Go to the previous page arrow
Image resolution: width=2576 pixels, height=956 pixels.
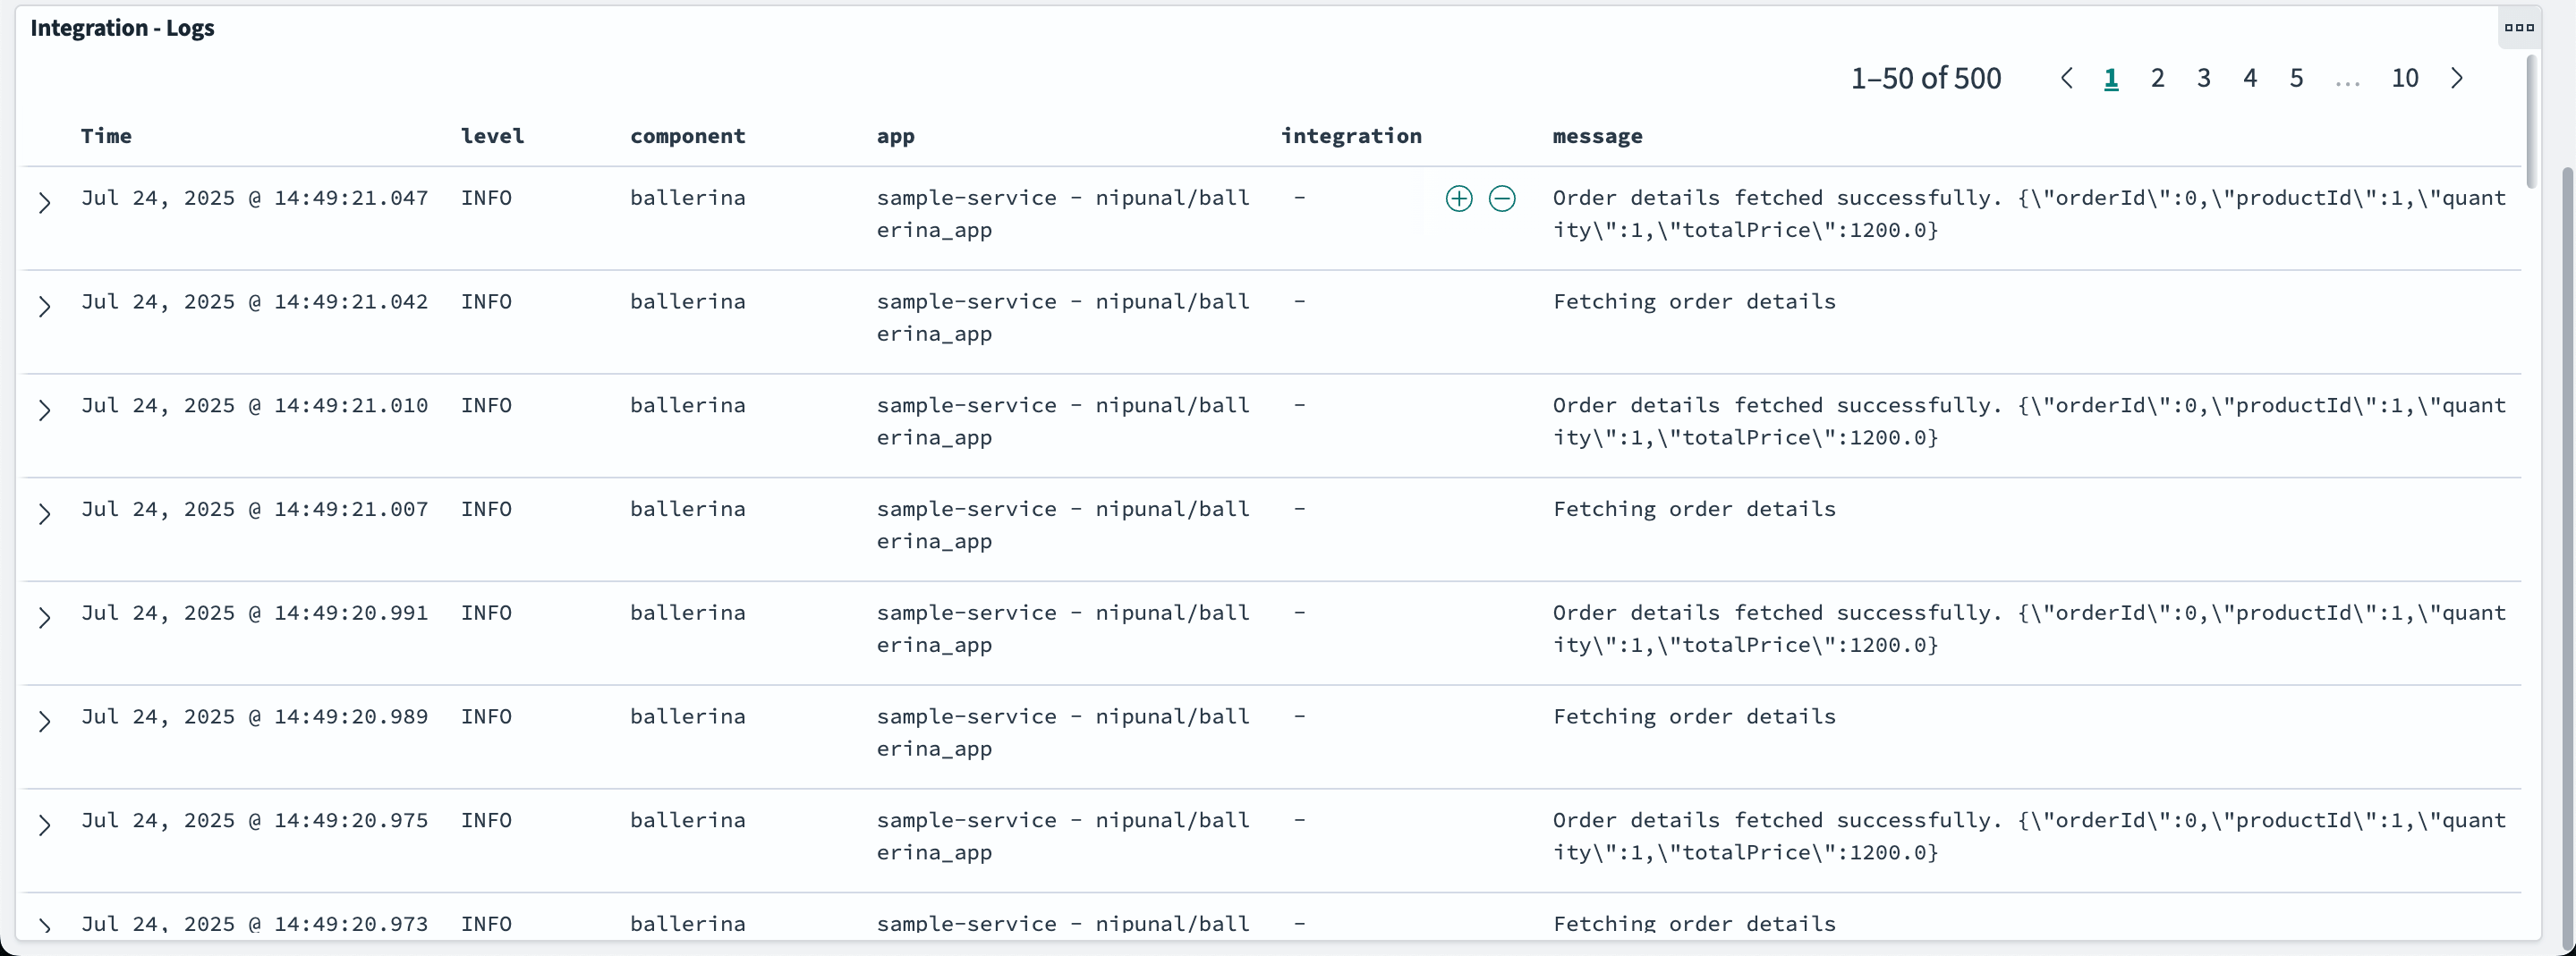[2066, 78]
